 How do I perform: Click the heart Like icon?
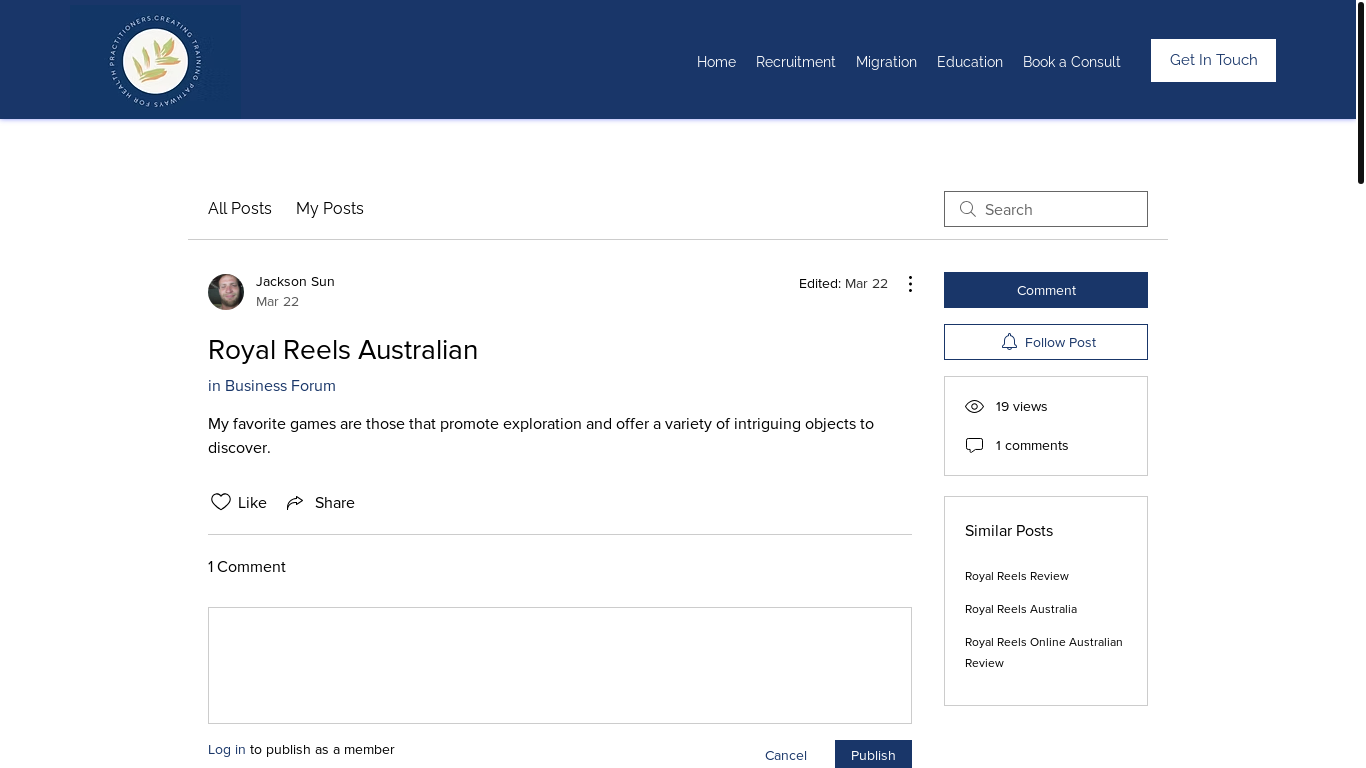coord(221,502)
